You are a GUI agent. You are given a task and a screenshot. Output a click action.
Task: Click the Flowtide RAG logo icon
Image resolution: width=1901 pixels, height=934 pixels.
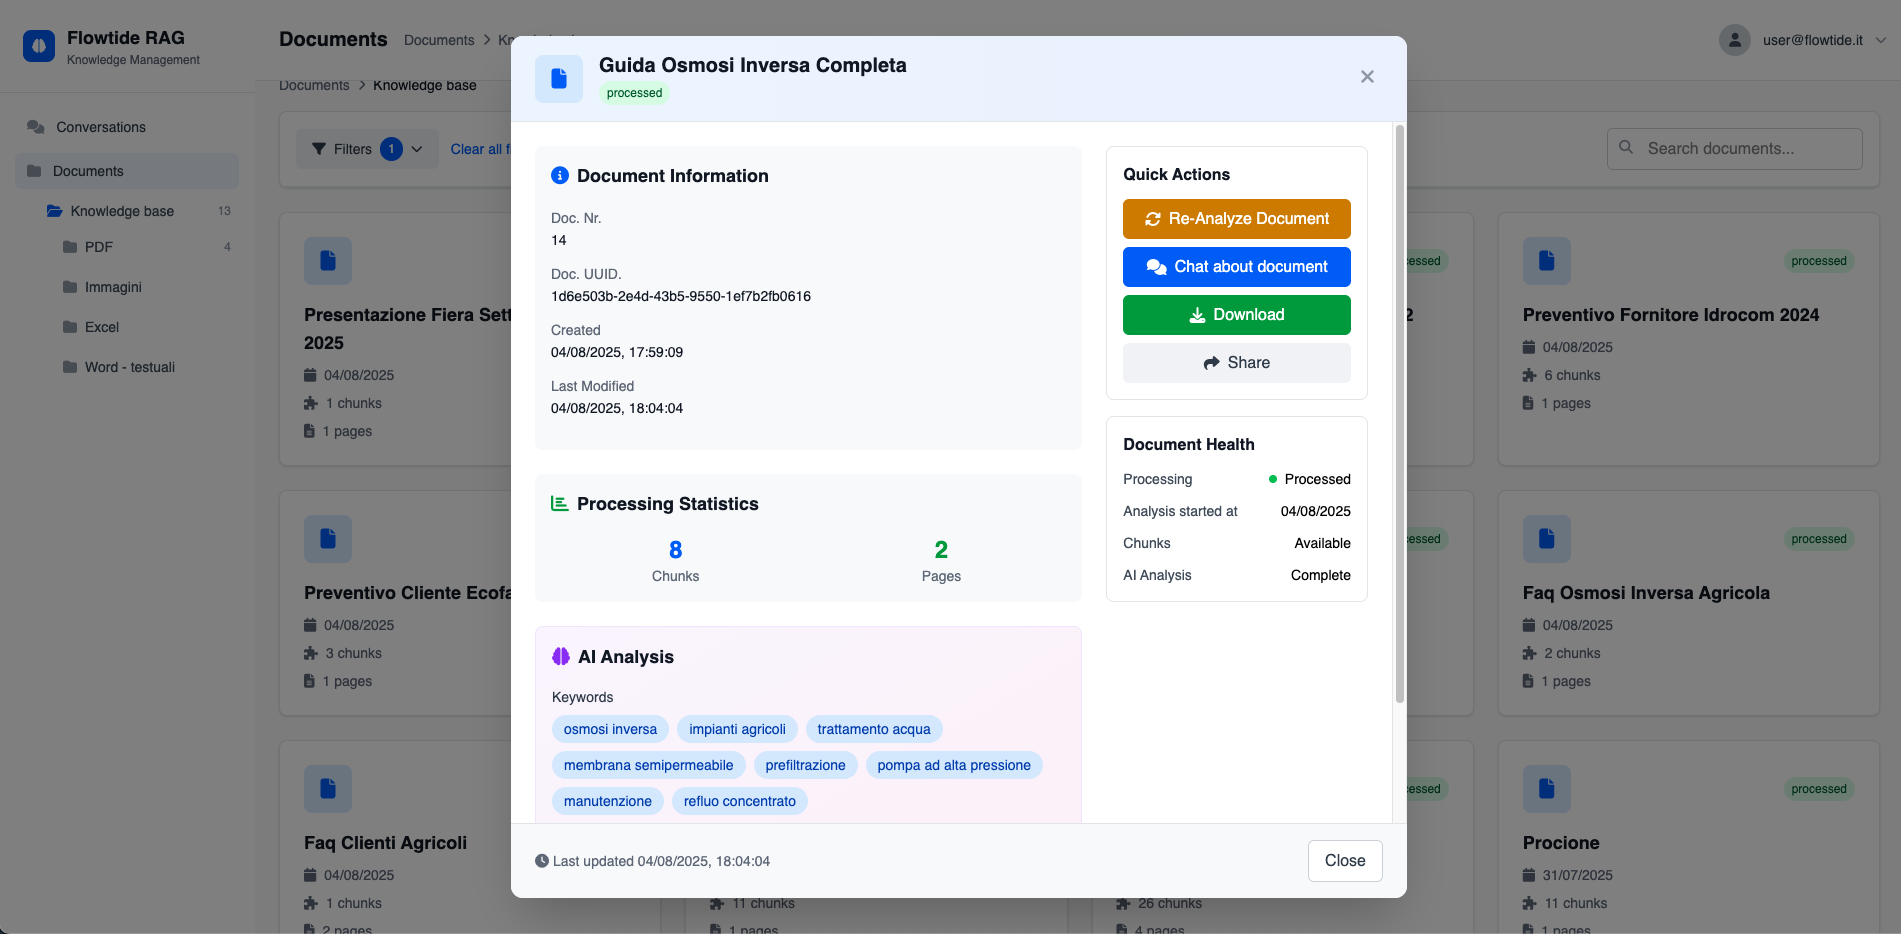pos(39,45)
